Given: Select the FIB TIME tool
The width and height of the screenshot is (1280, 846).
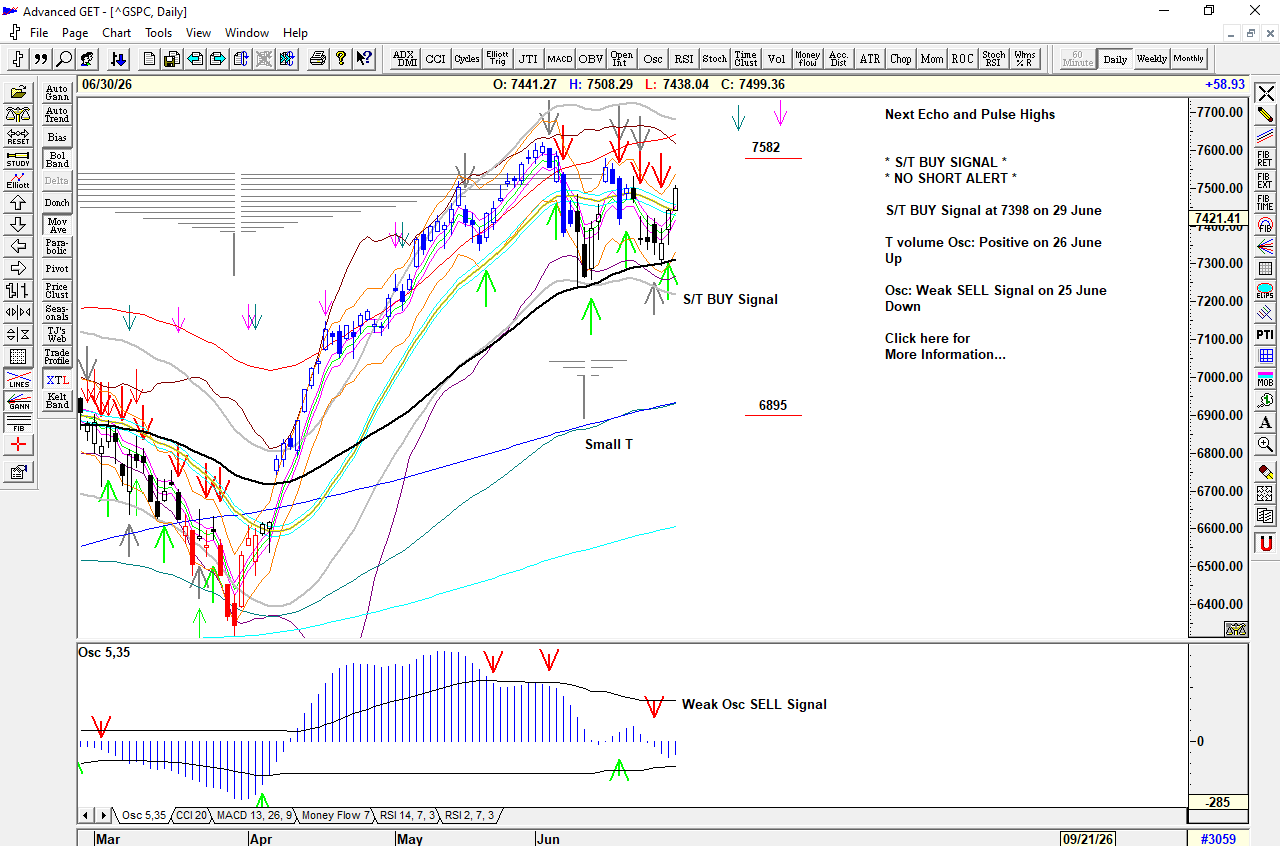Looking at the screenshot, I should pos(1265,203).
